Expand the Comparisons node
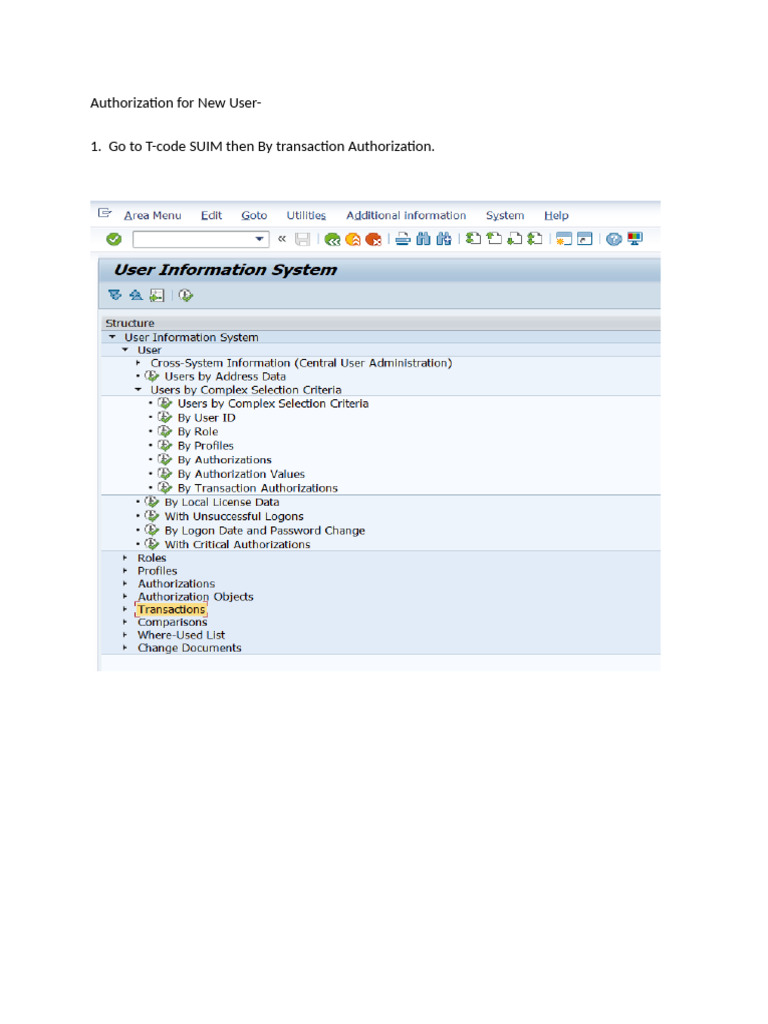The height and width of the screenshot is (1024, 768). [125, 622]
